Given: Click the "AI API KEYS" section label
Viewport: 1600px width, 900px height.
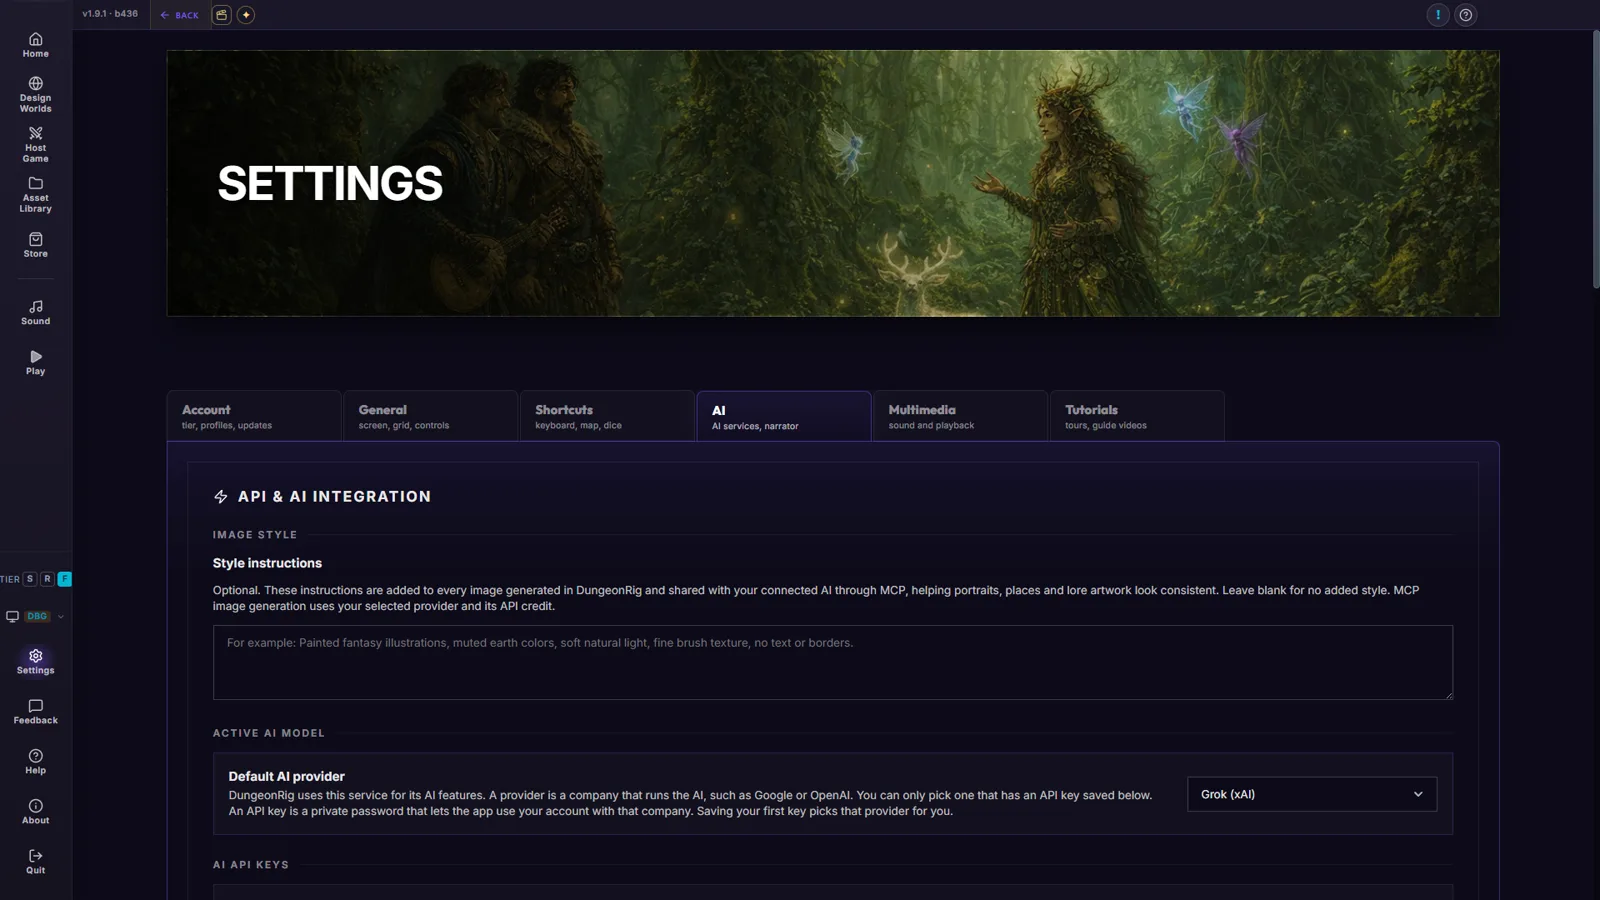Looking at the screenshot, I should pos(250,865).
